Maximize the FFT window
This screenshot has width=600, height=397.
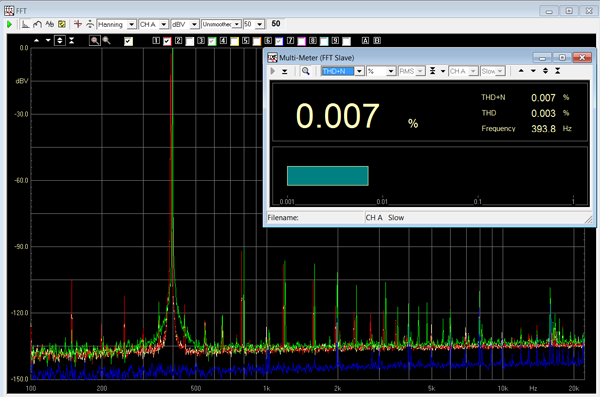(x=569, y=11)
